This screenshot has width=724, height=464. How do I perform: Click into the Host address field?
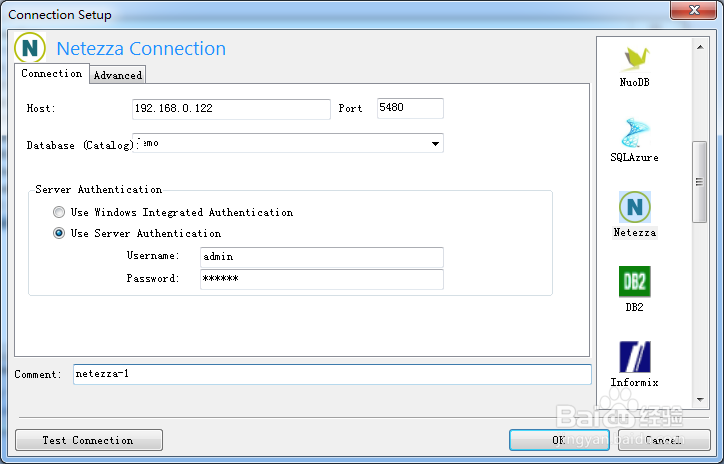coord(230,109)
